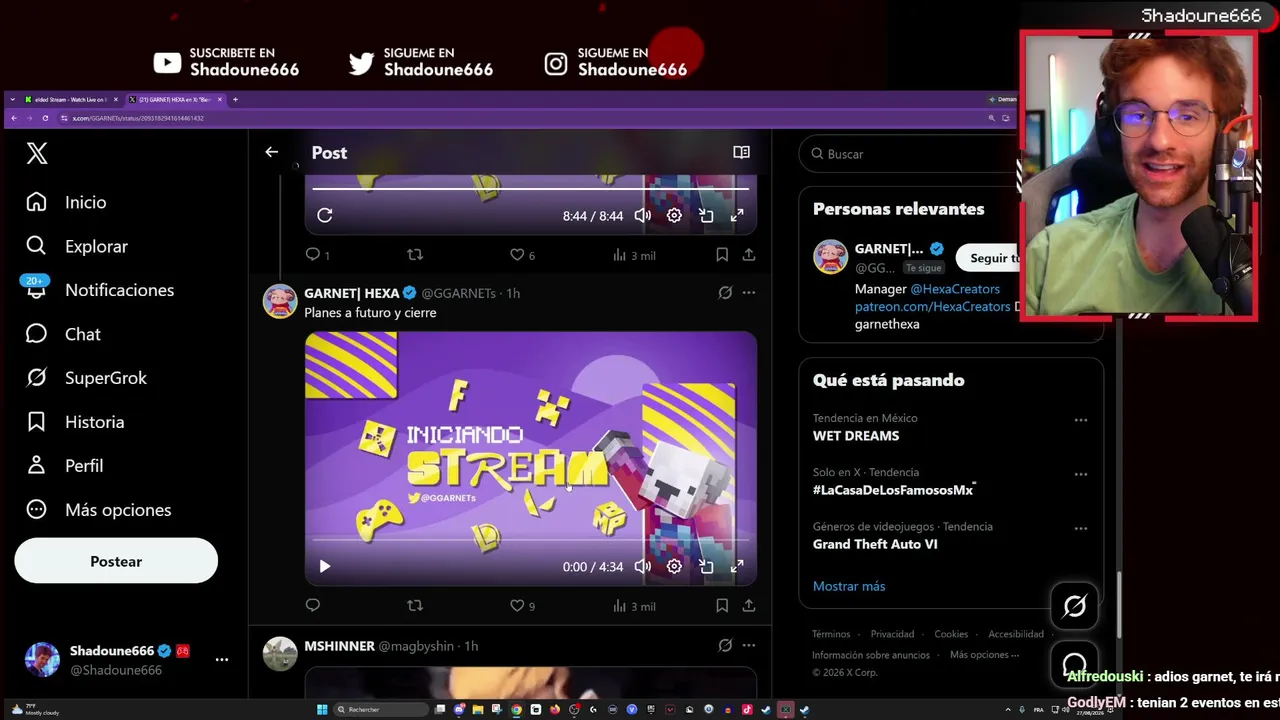
Task: Repost the post with 6 likes
Action: [x=415, y=255]
